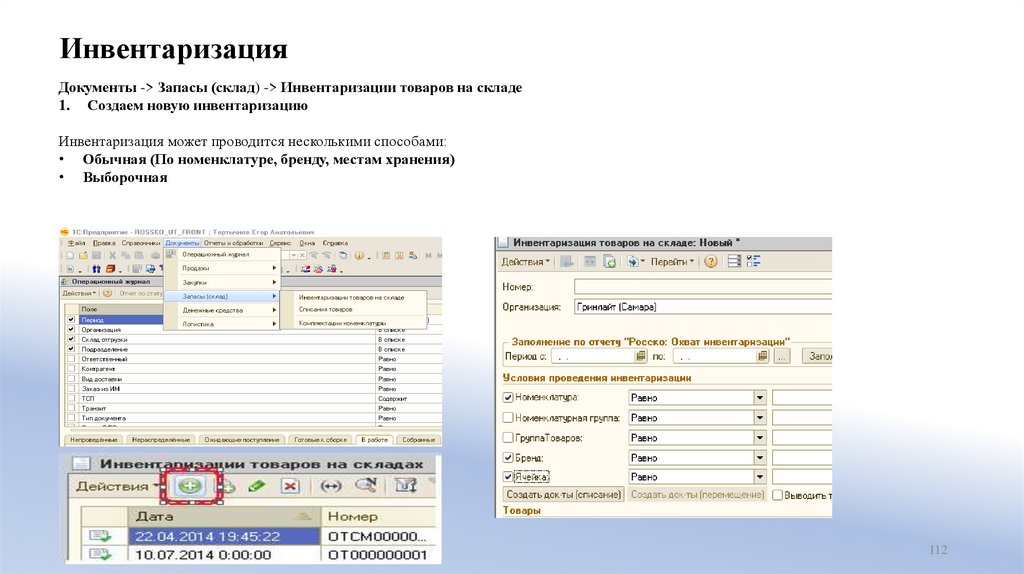Click the info 'i' icon in the 1C main toolbar

(x=359, y=255)
